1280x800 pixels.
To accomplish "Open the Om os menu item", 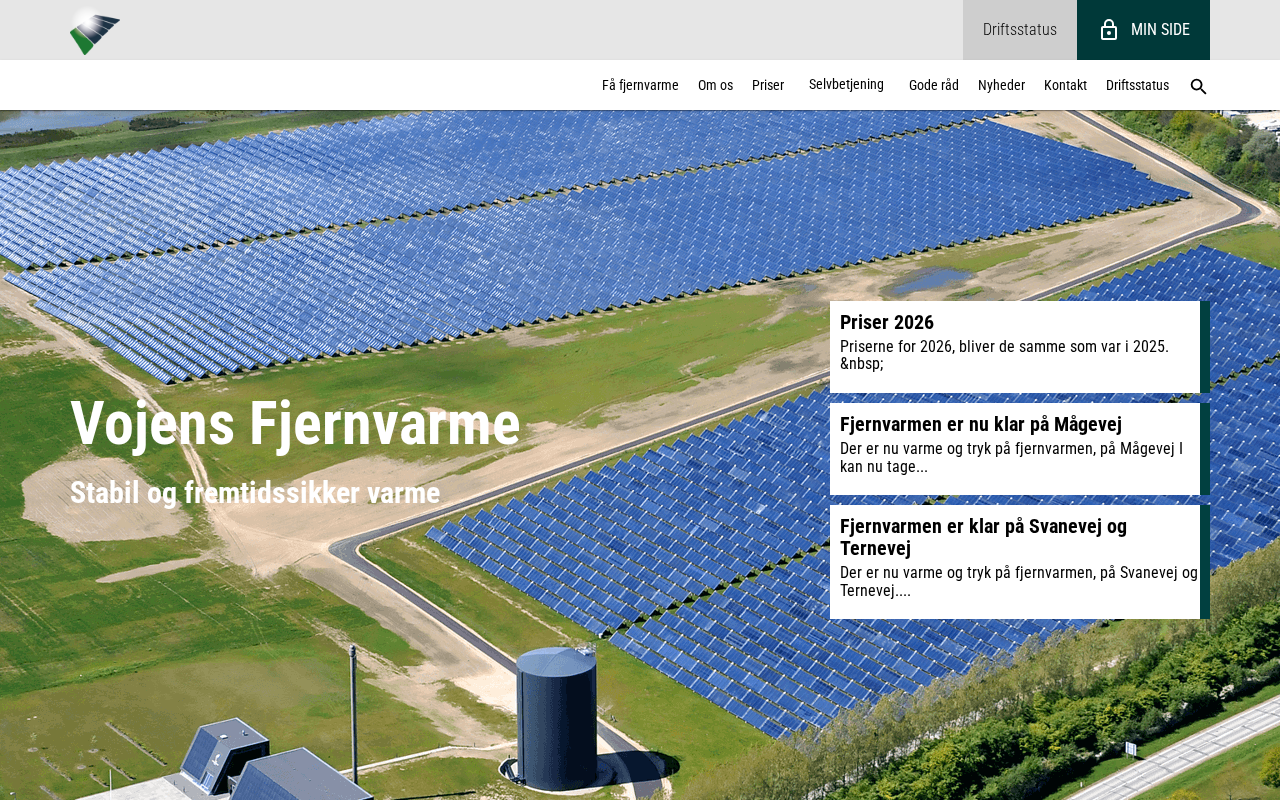I will pyautogui.click(x=715, y=85).
